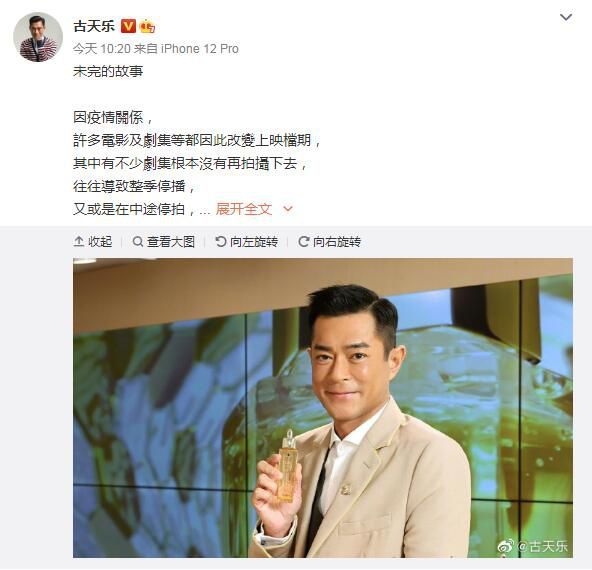This screenshot has width=592, height=570.
Task: Click the counterclockwise rotate icon
Action: pyautogui.click(x=220, y=242)
